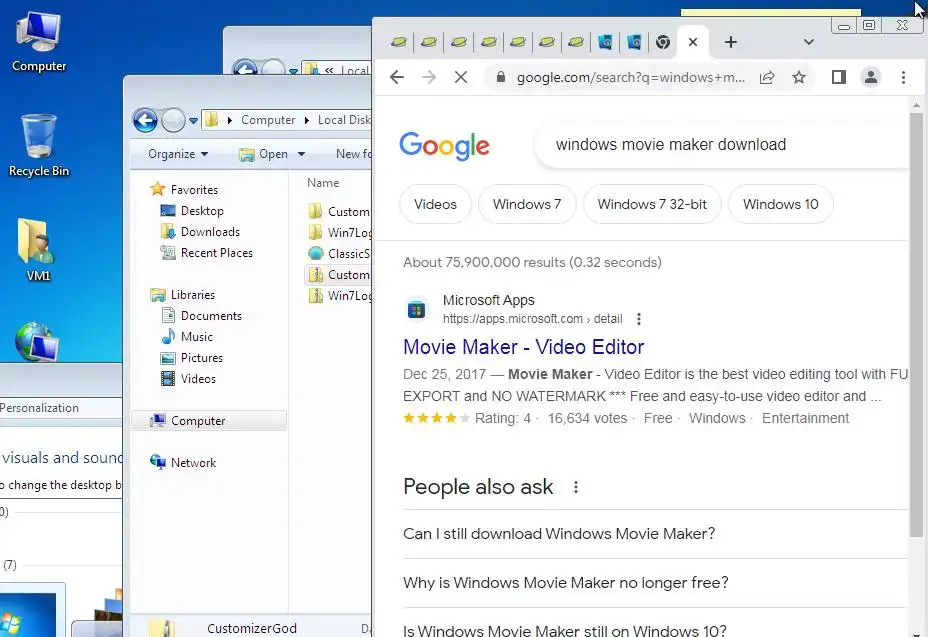The image size is (928, 637).
Task: Open Chrome profile avatar
Action: point(871,77)
